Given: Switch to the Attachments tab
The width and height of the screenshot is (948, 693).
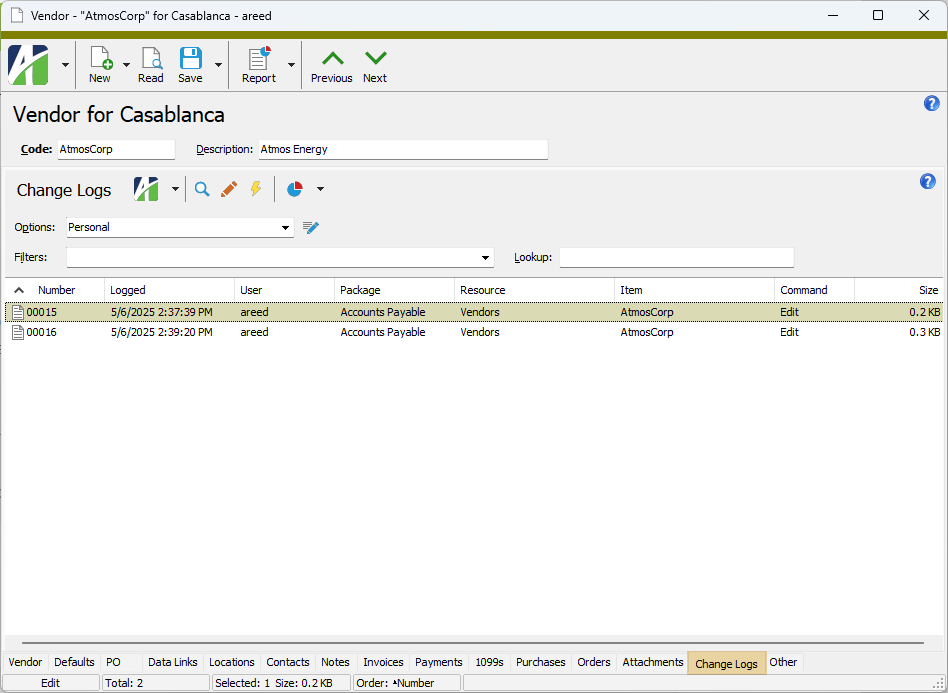Looking at the screenshot, I should click(653, 662).
